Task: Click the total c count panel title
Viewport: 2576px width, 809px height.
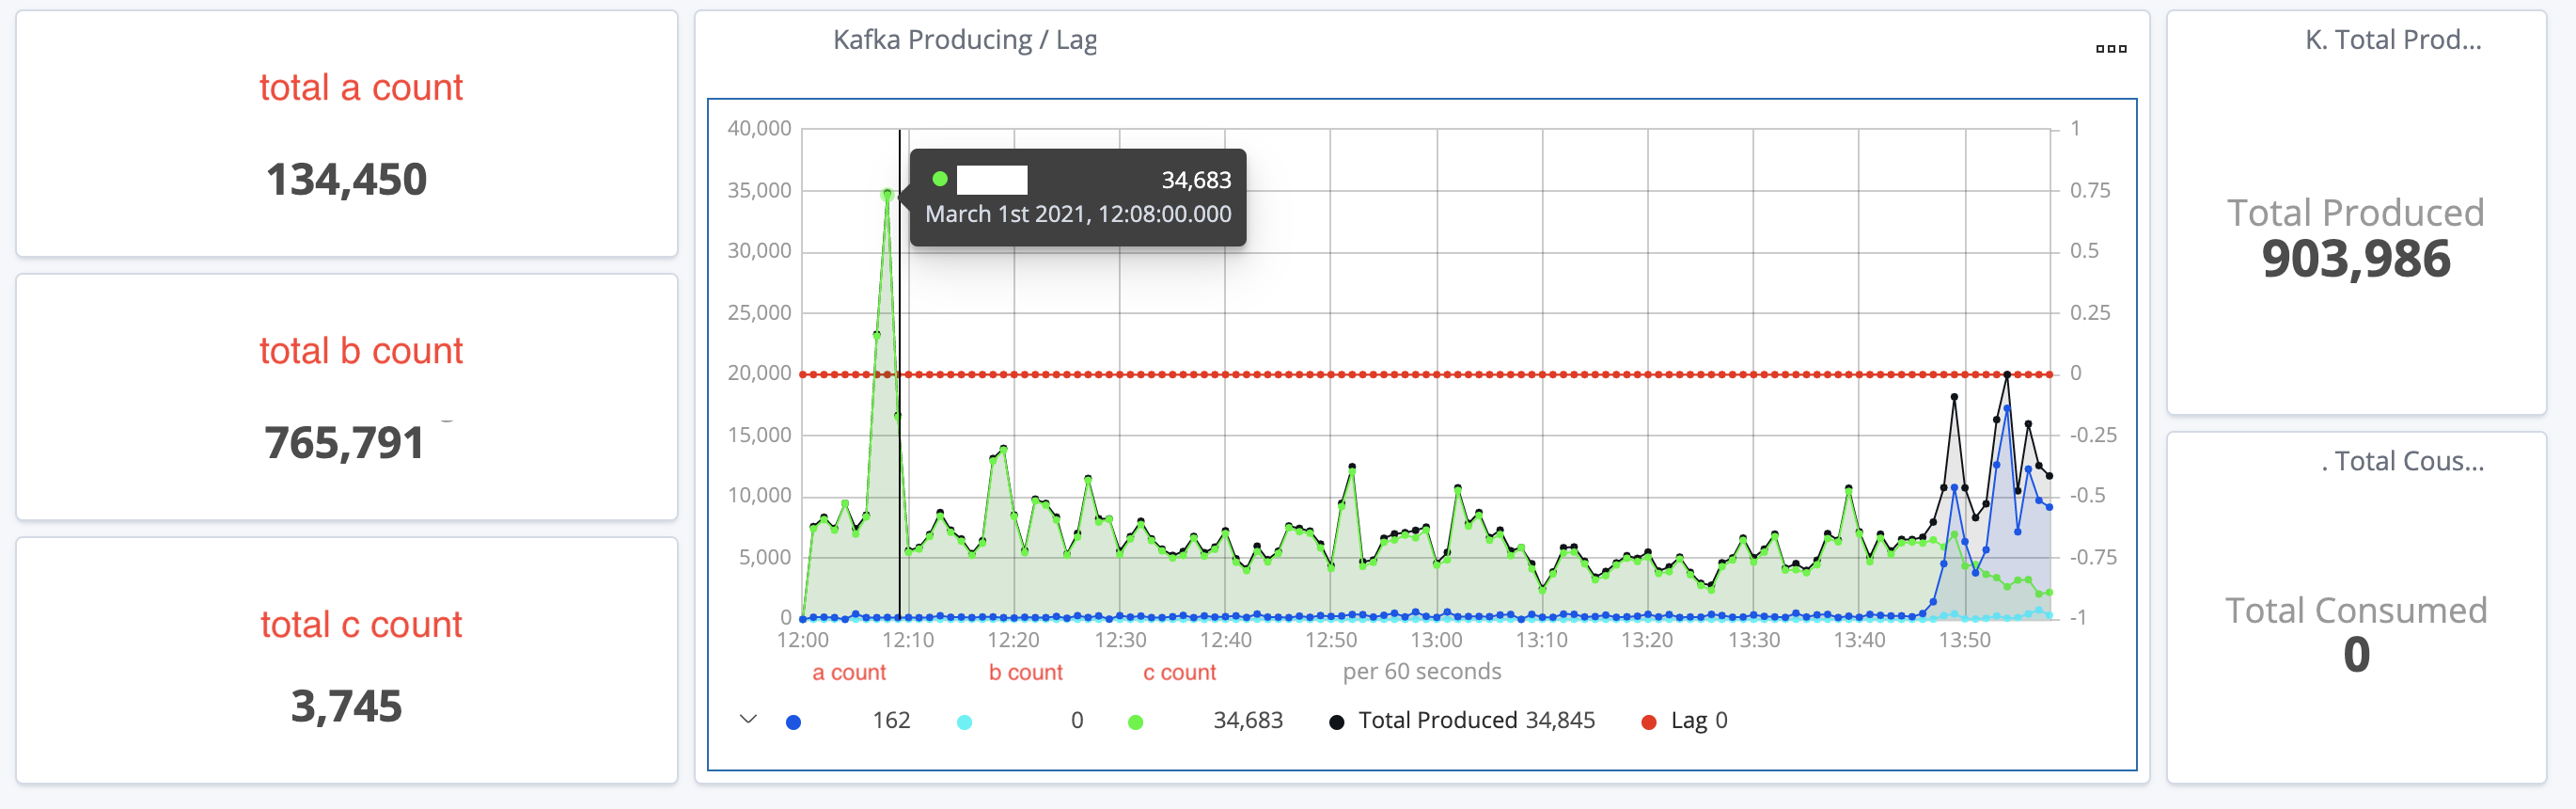Action: click(x=361, y=624)
